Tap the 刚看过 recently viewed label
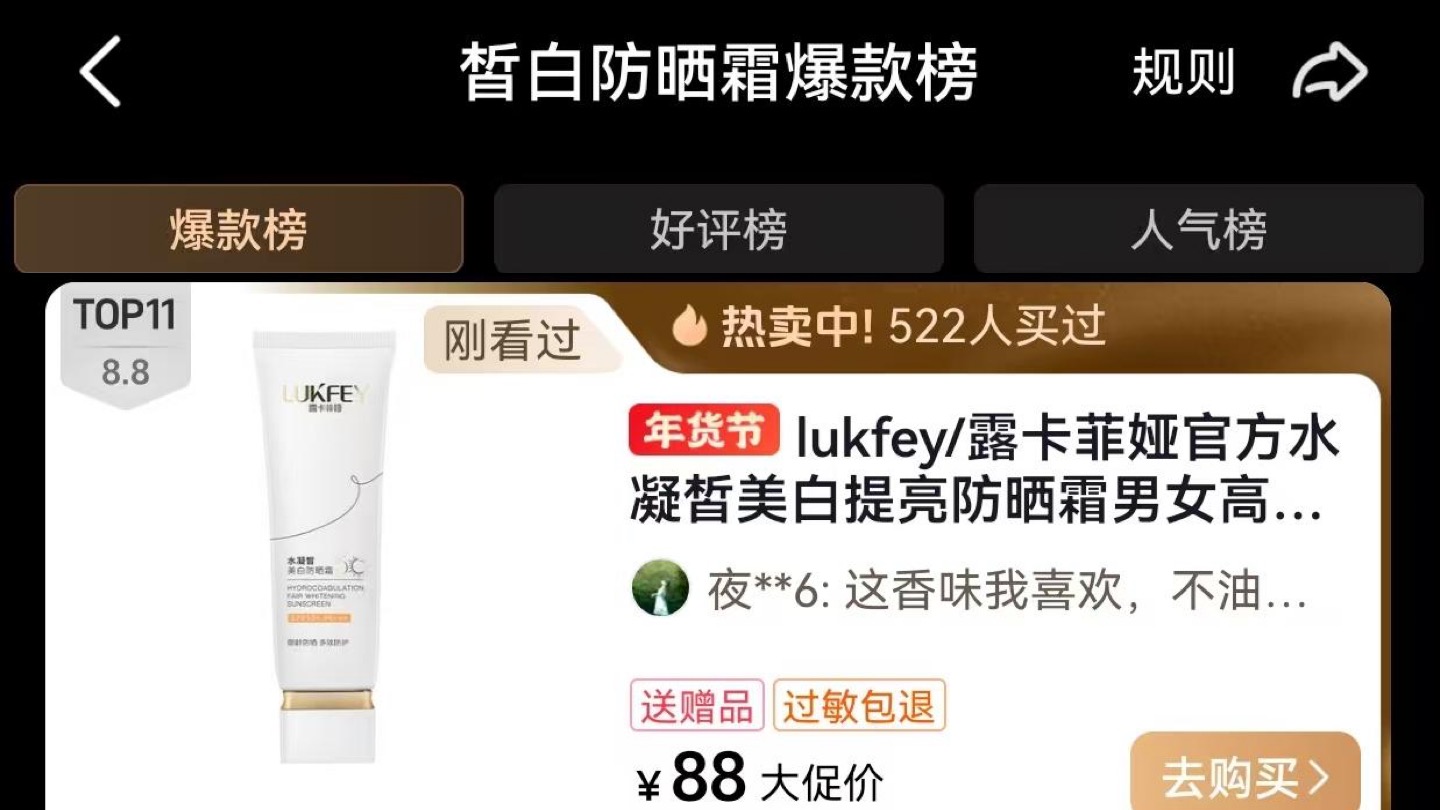Image resolution: width=1440 pixels, height=810 pixels. click(512, 341)
